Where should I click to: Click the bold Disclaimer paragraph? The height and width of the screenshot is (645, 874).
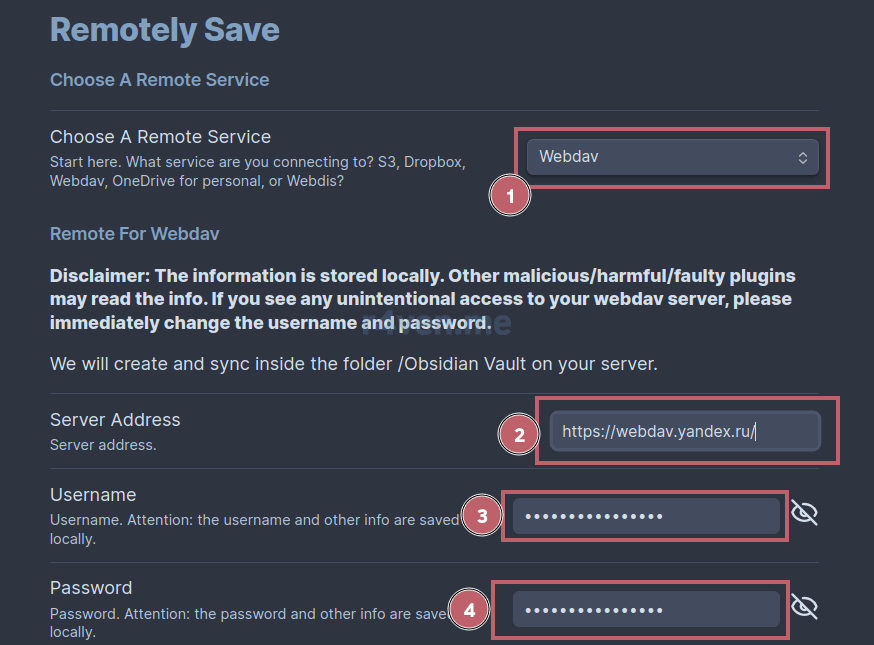pos(423,299)
